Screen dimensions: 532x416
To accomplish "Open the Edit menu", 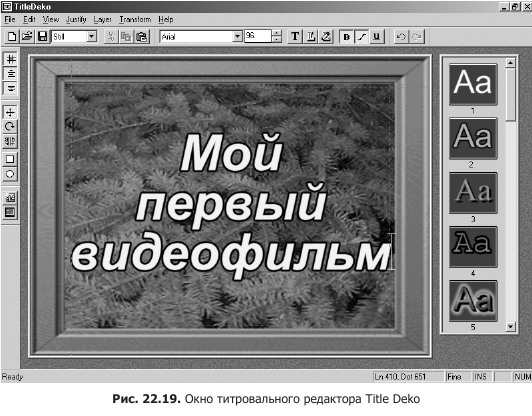I will [x=29, y=19].
